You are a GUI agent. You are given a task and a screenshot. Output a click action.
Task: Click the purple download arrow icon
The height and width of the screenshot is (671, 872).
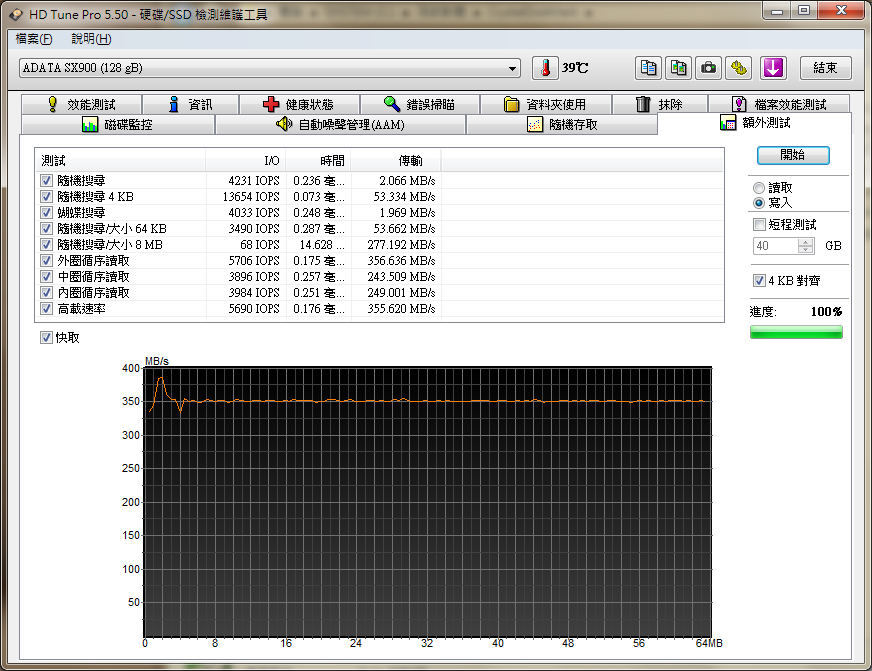pos(773,68)
